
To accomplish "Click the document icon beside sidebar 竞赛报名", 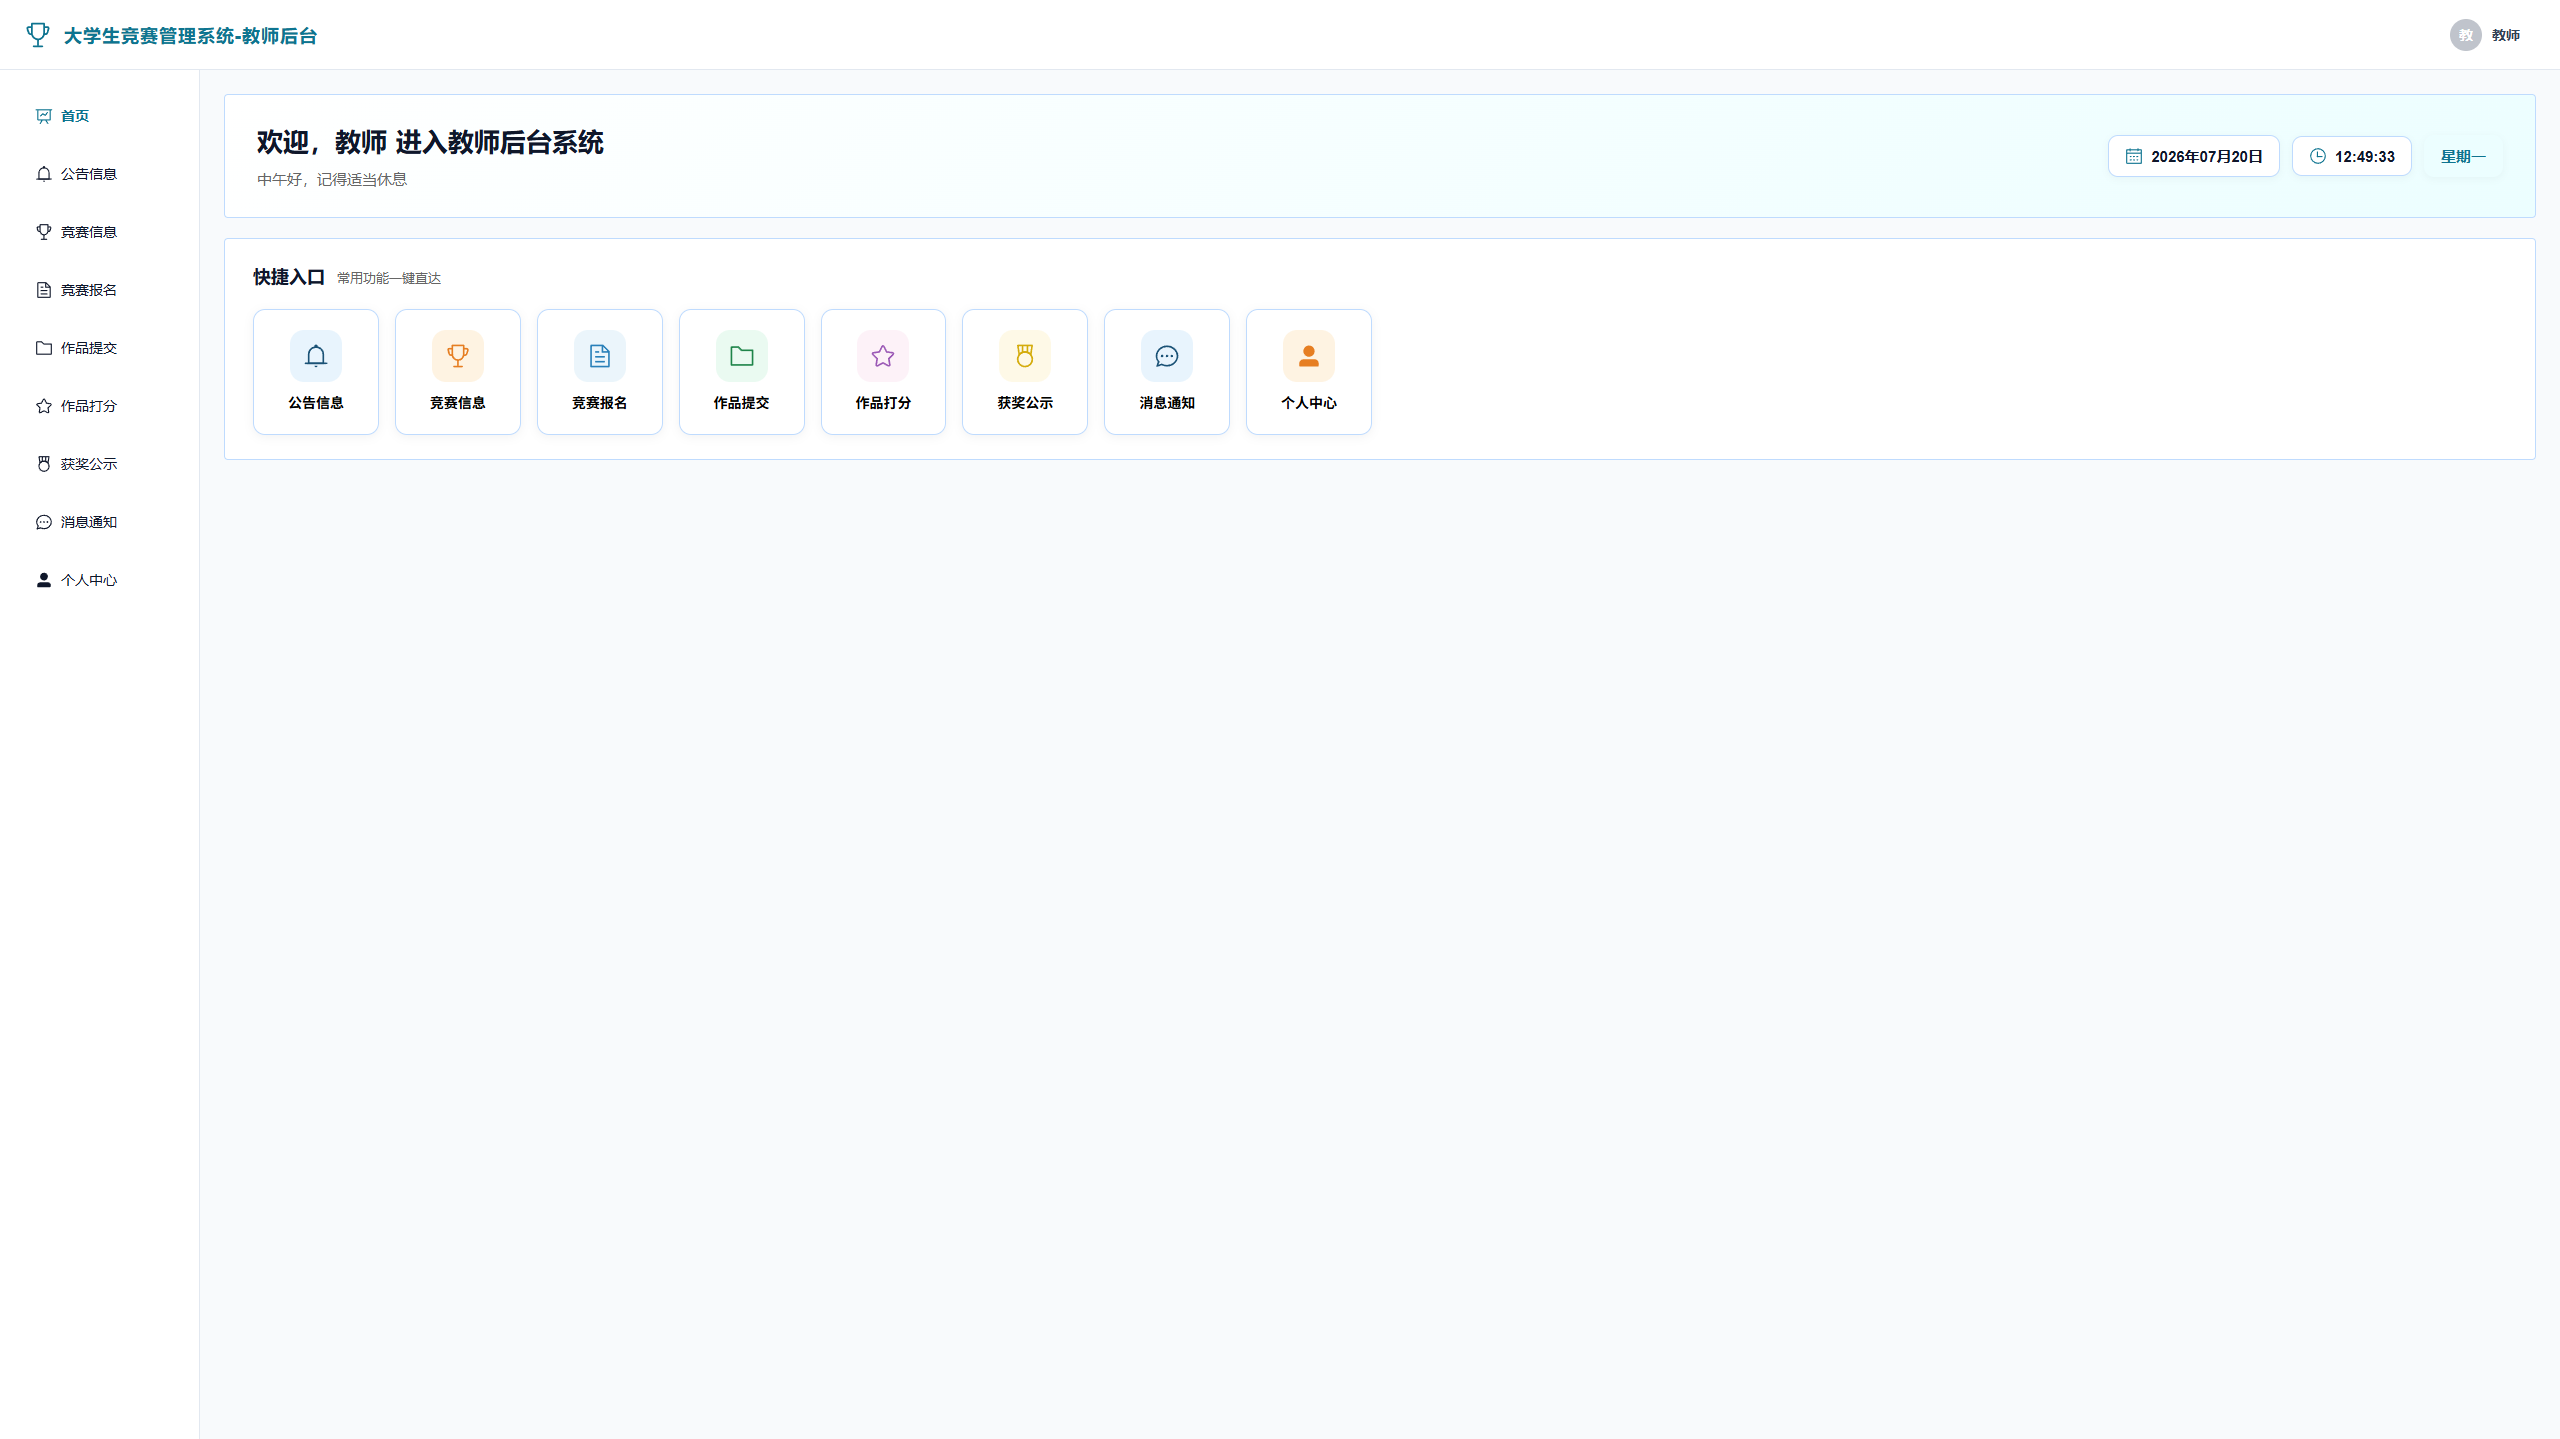I will pyautogui.click(x=44, y=290).
